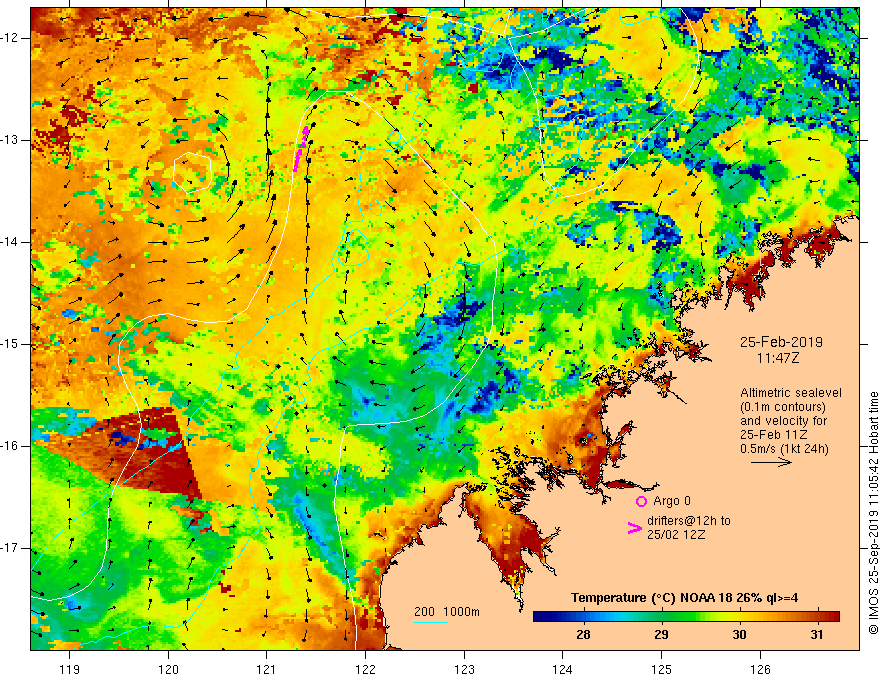Click the 0.5m/s velocity scale arrow
This screenshot has width=880, height=680.
point(771,462)
